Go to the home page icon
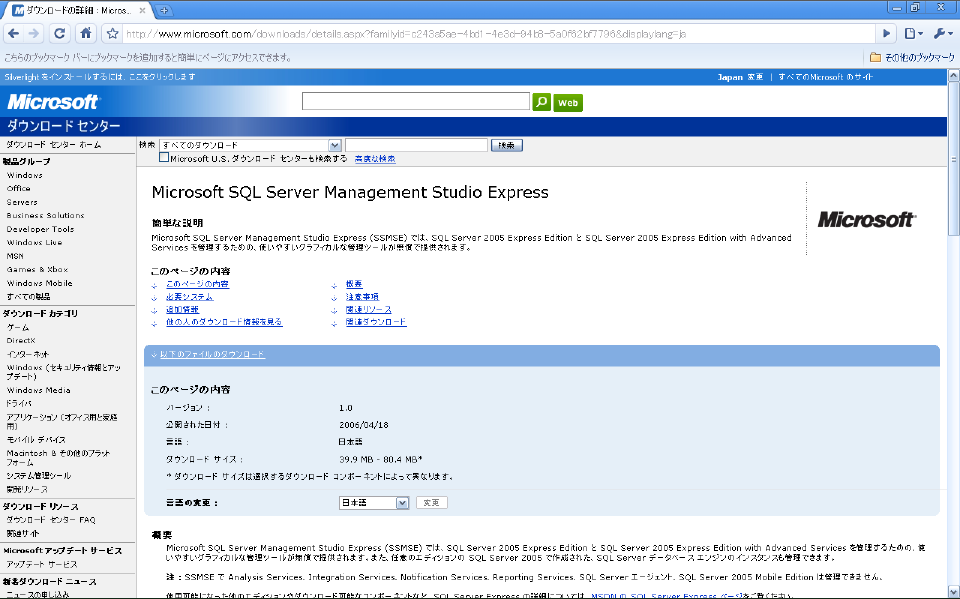Viewport: 960px width, 599px height. pyautogui.click(x=86, y=34)
